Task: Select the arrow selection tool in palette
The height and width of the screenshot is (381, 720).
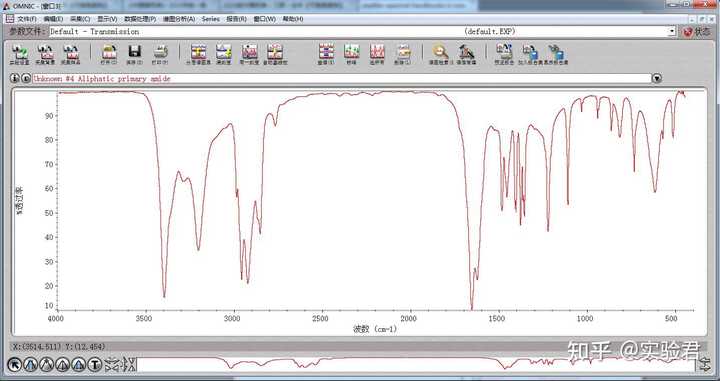Action: [x=15, y=365]
